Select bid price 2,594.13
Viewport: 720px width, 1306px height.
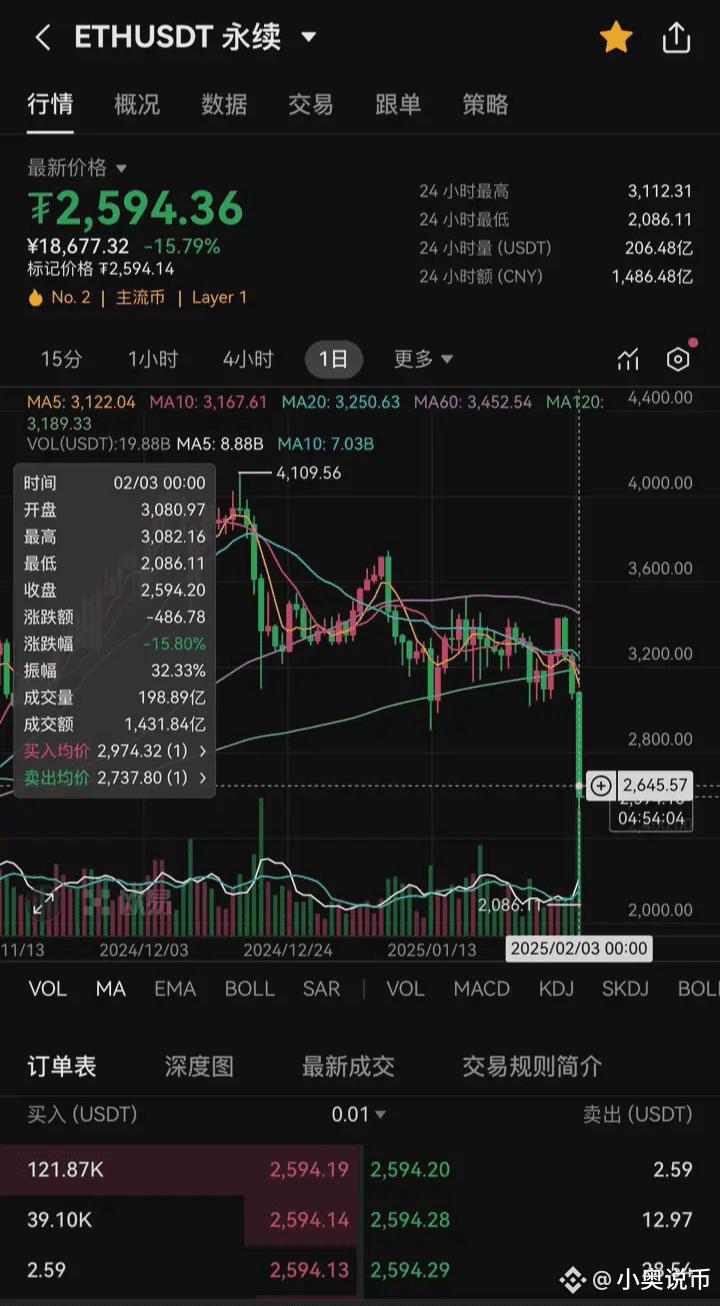pyautogui.click(x=309, y=1270)
